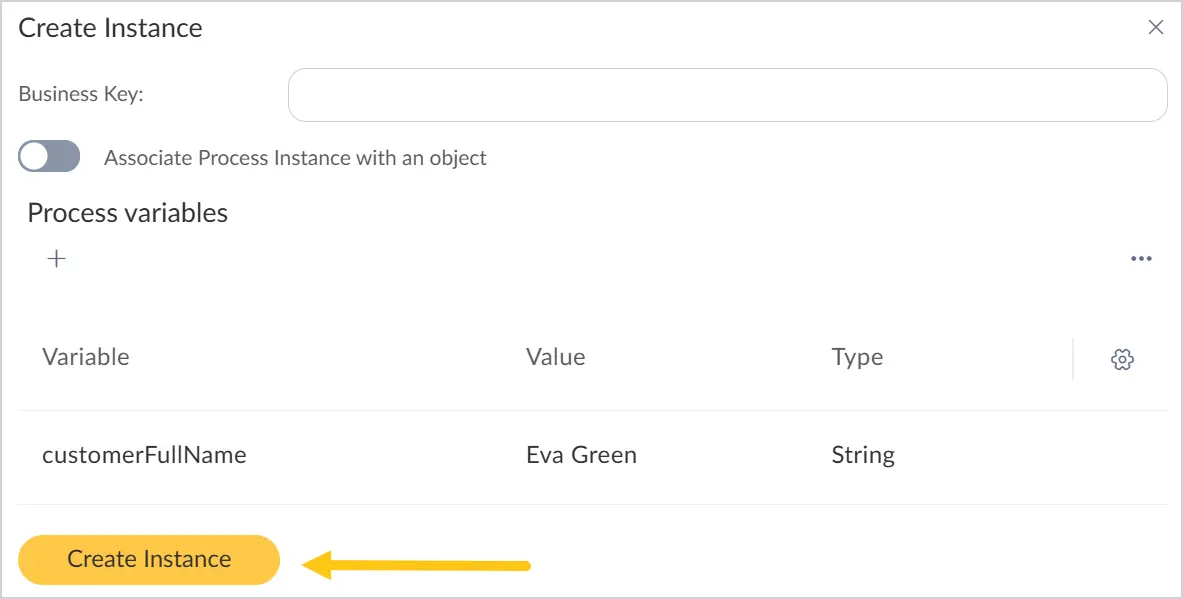Image resolution: width=1183 pixels, height=599 pixels.
Task: Click the yellow arrow pointing at button
Action: [x=416, y=564]
